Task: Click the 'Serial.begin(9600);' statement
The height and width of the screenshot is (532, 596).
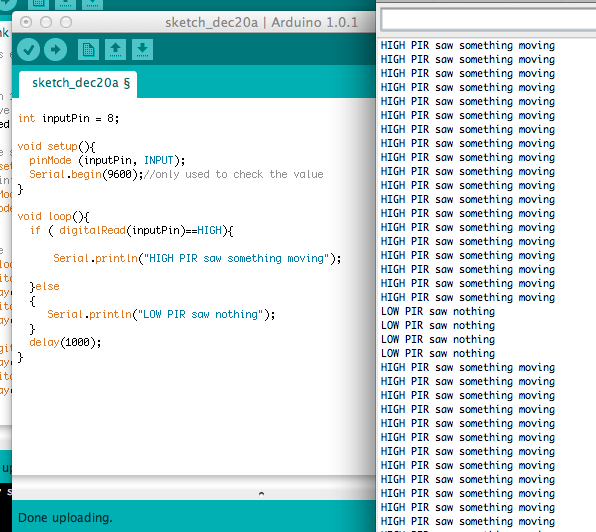Action: 86,174
